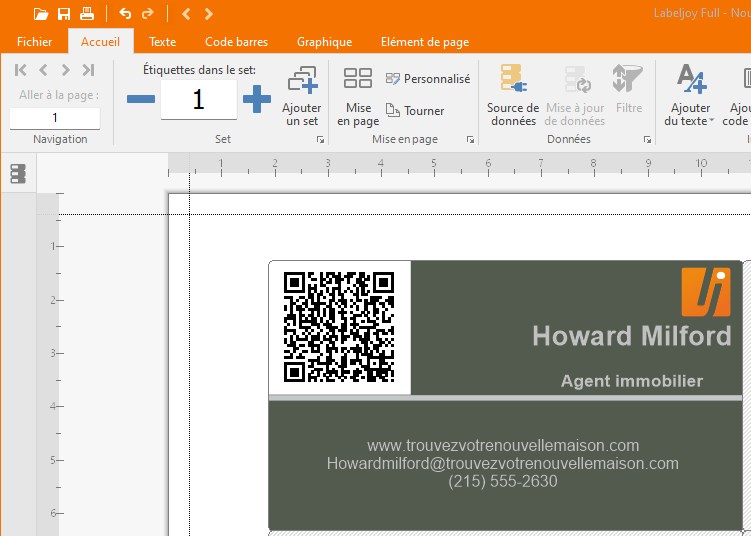751x536 pixels.
Task: Expand the Mise en page group dialog launcher
Action: (x=470, y=140)
